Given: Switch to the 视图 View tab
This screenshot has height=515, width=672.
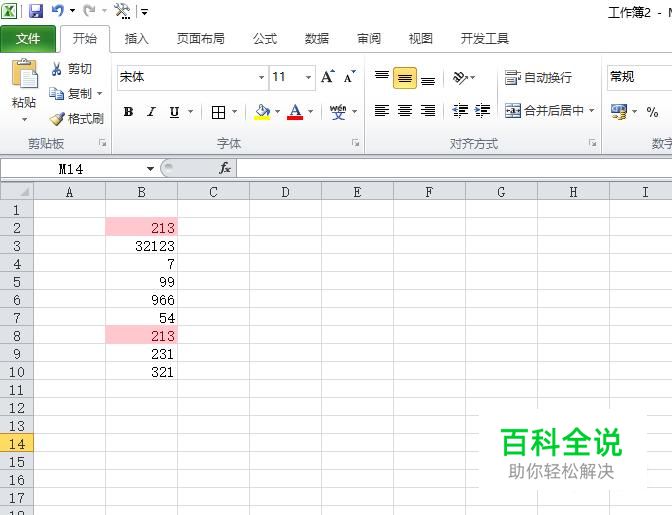Looking at the screenshot, I should (421, 39).
